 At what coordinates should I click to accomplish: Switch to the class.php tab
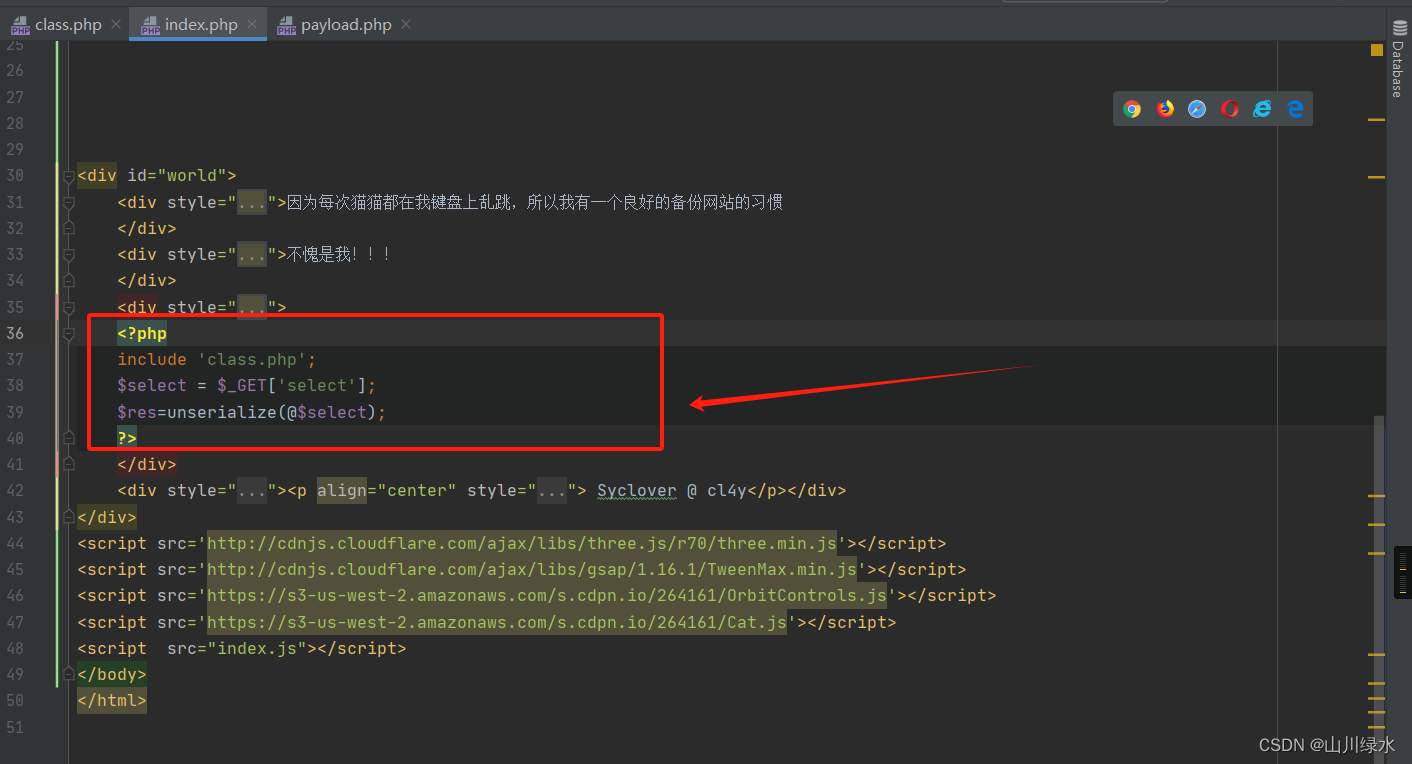[x=68, y=25]
